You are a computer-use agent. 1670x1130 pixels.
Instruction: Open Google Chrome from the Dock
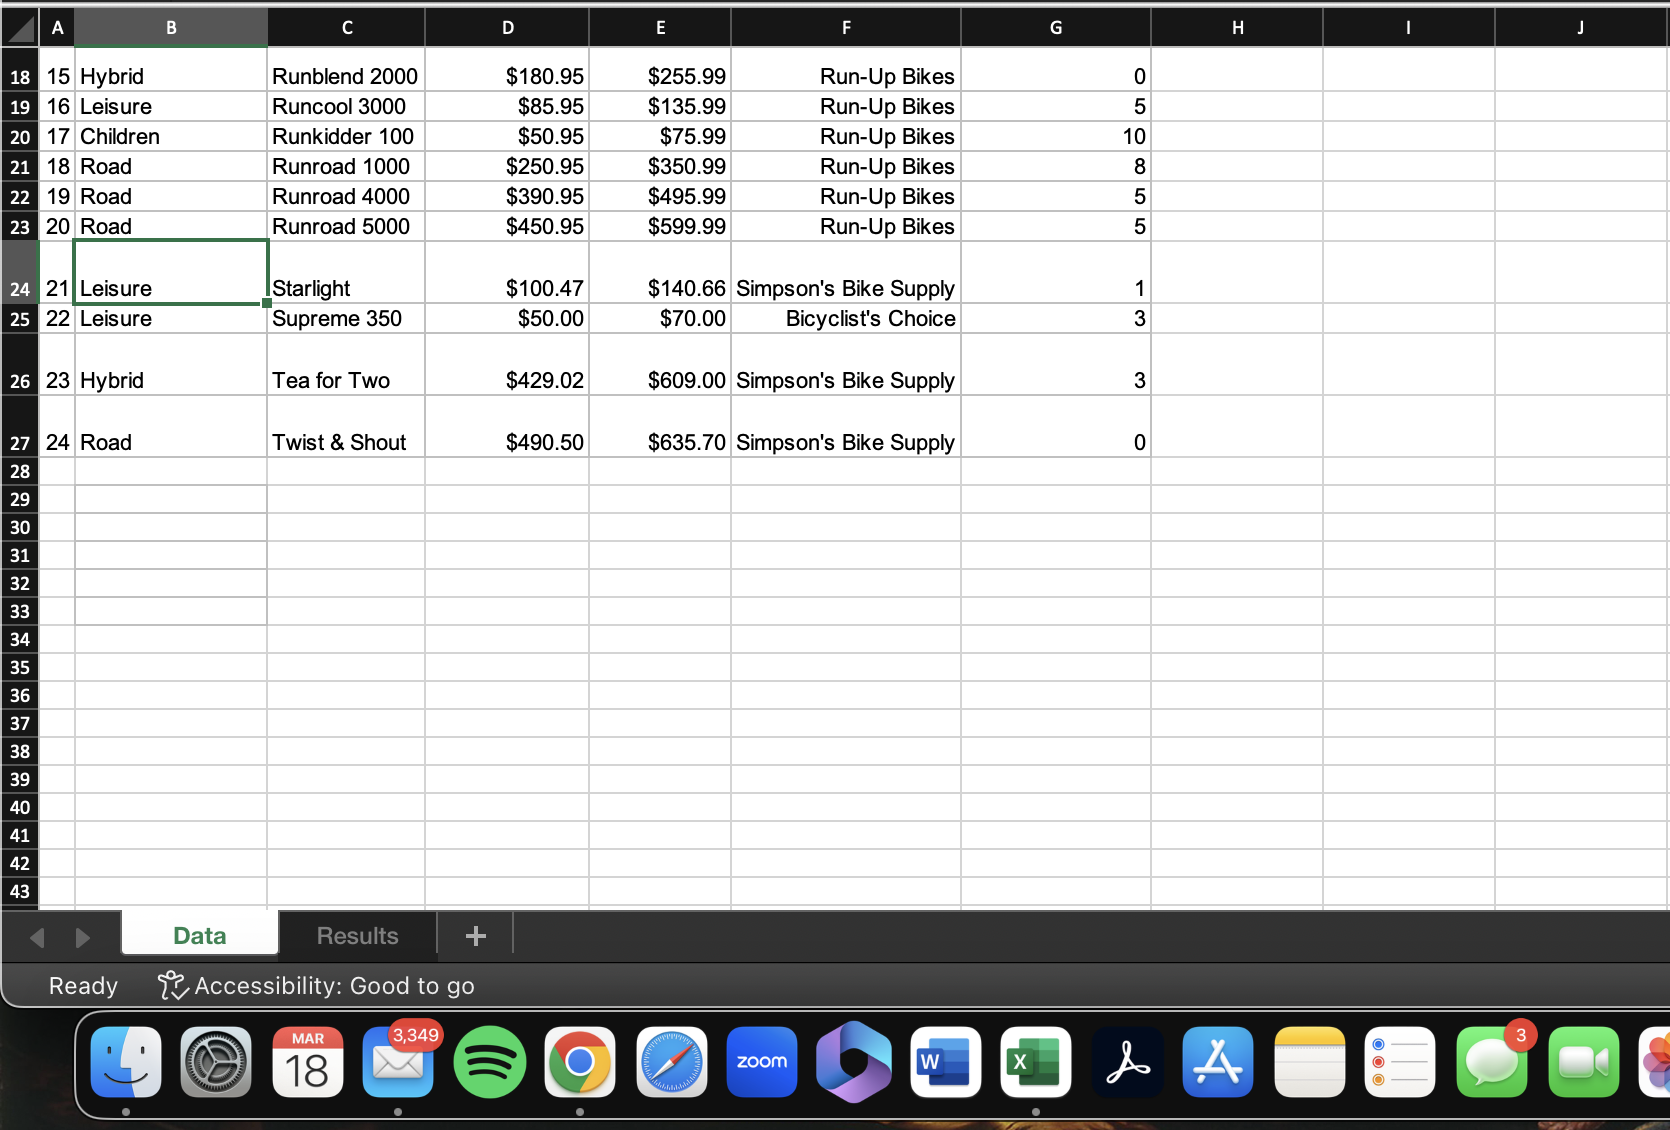tap(579, 1062)
